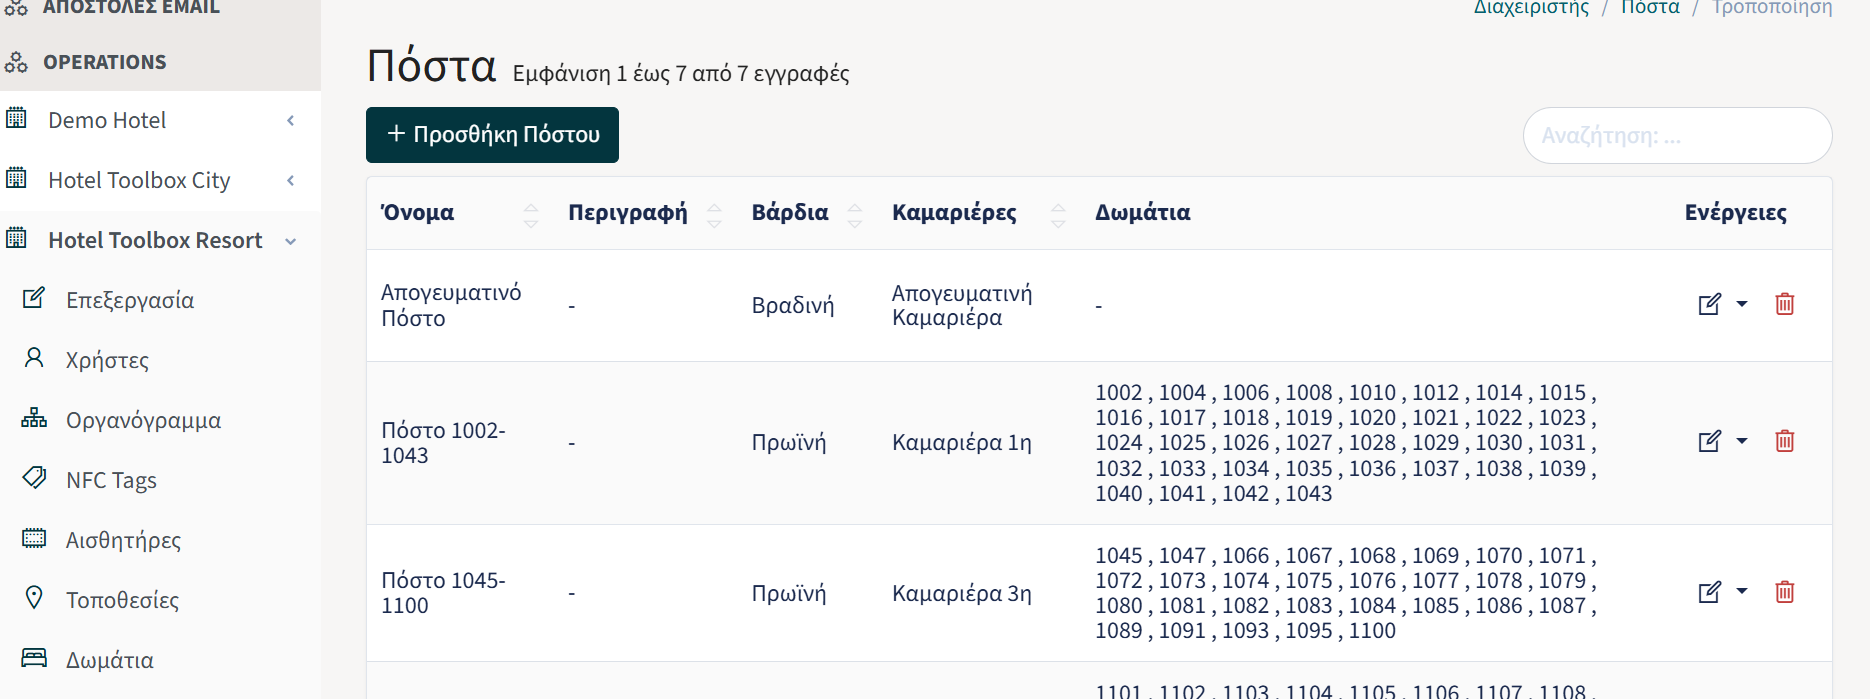The height and width of the screenshot is (699, 1870).
Task: Click the Αισθητήρες sensor icon
Action: [x=34, y=538]
